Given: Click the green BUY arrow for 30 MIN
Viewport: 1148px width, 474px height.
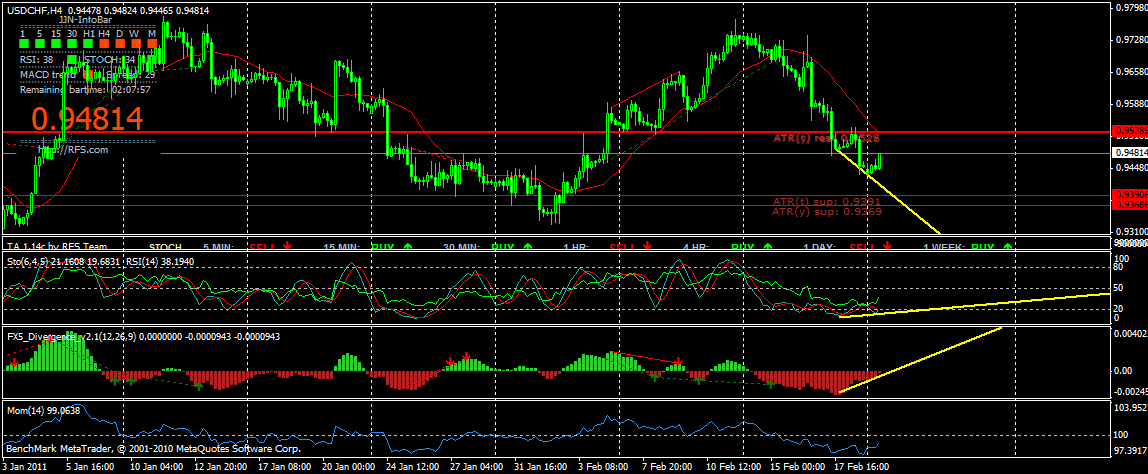Looking at the screenshot, I should tap(528, 245).
